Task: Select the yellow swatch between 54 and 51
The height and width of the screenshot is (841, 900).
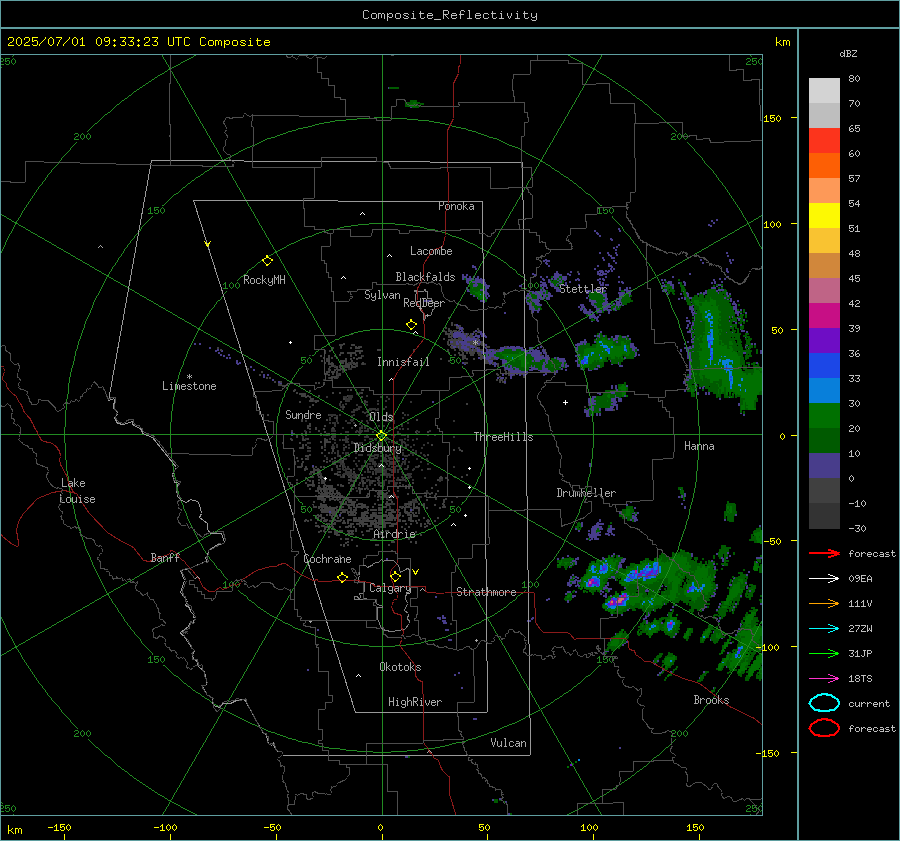Action: click(x=824, y=216)
